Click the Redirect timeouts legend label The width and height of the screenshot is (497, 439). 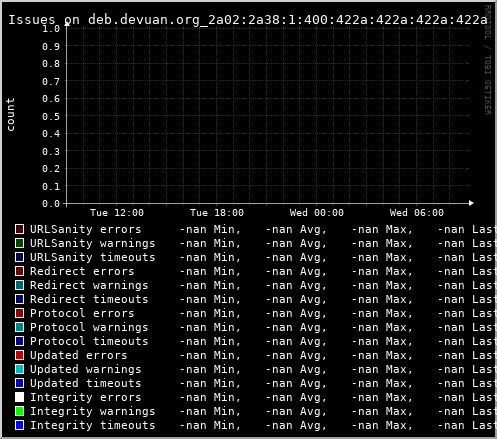click(89, 299)
